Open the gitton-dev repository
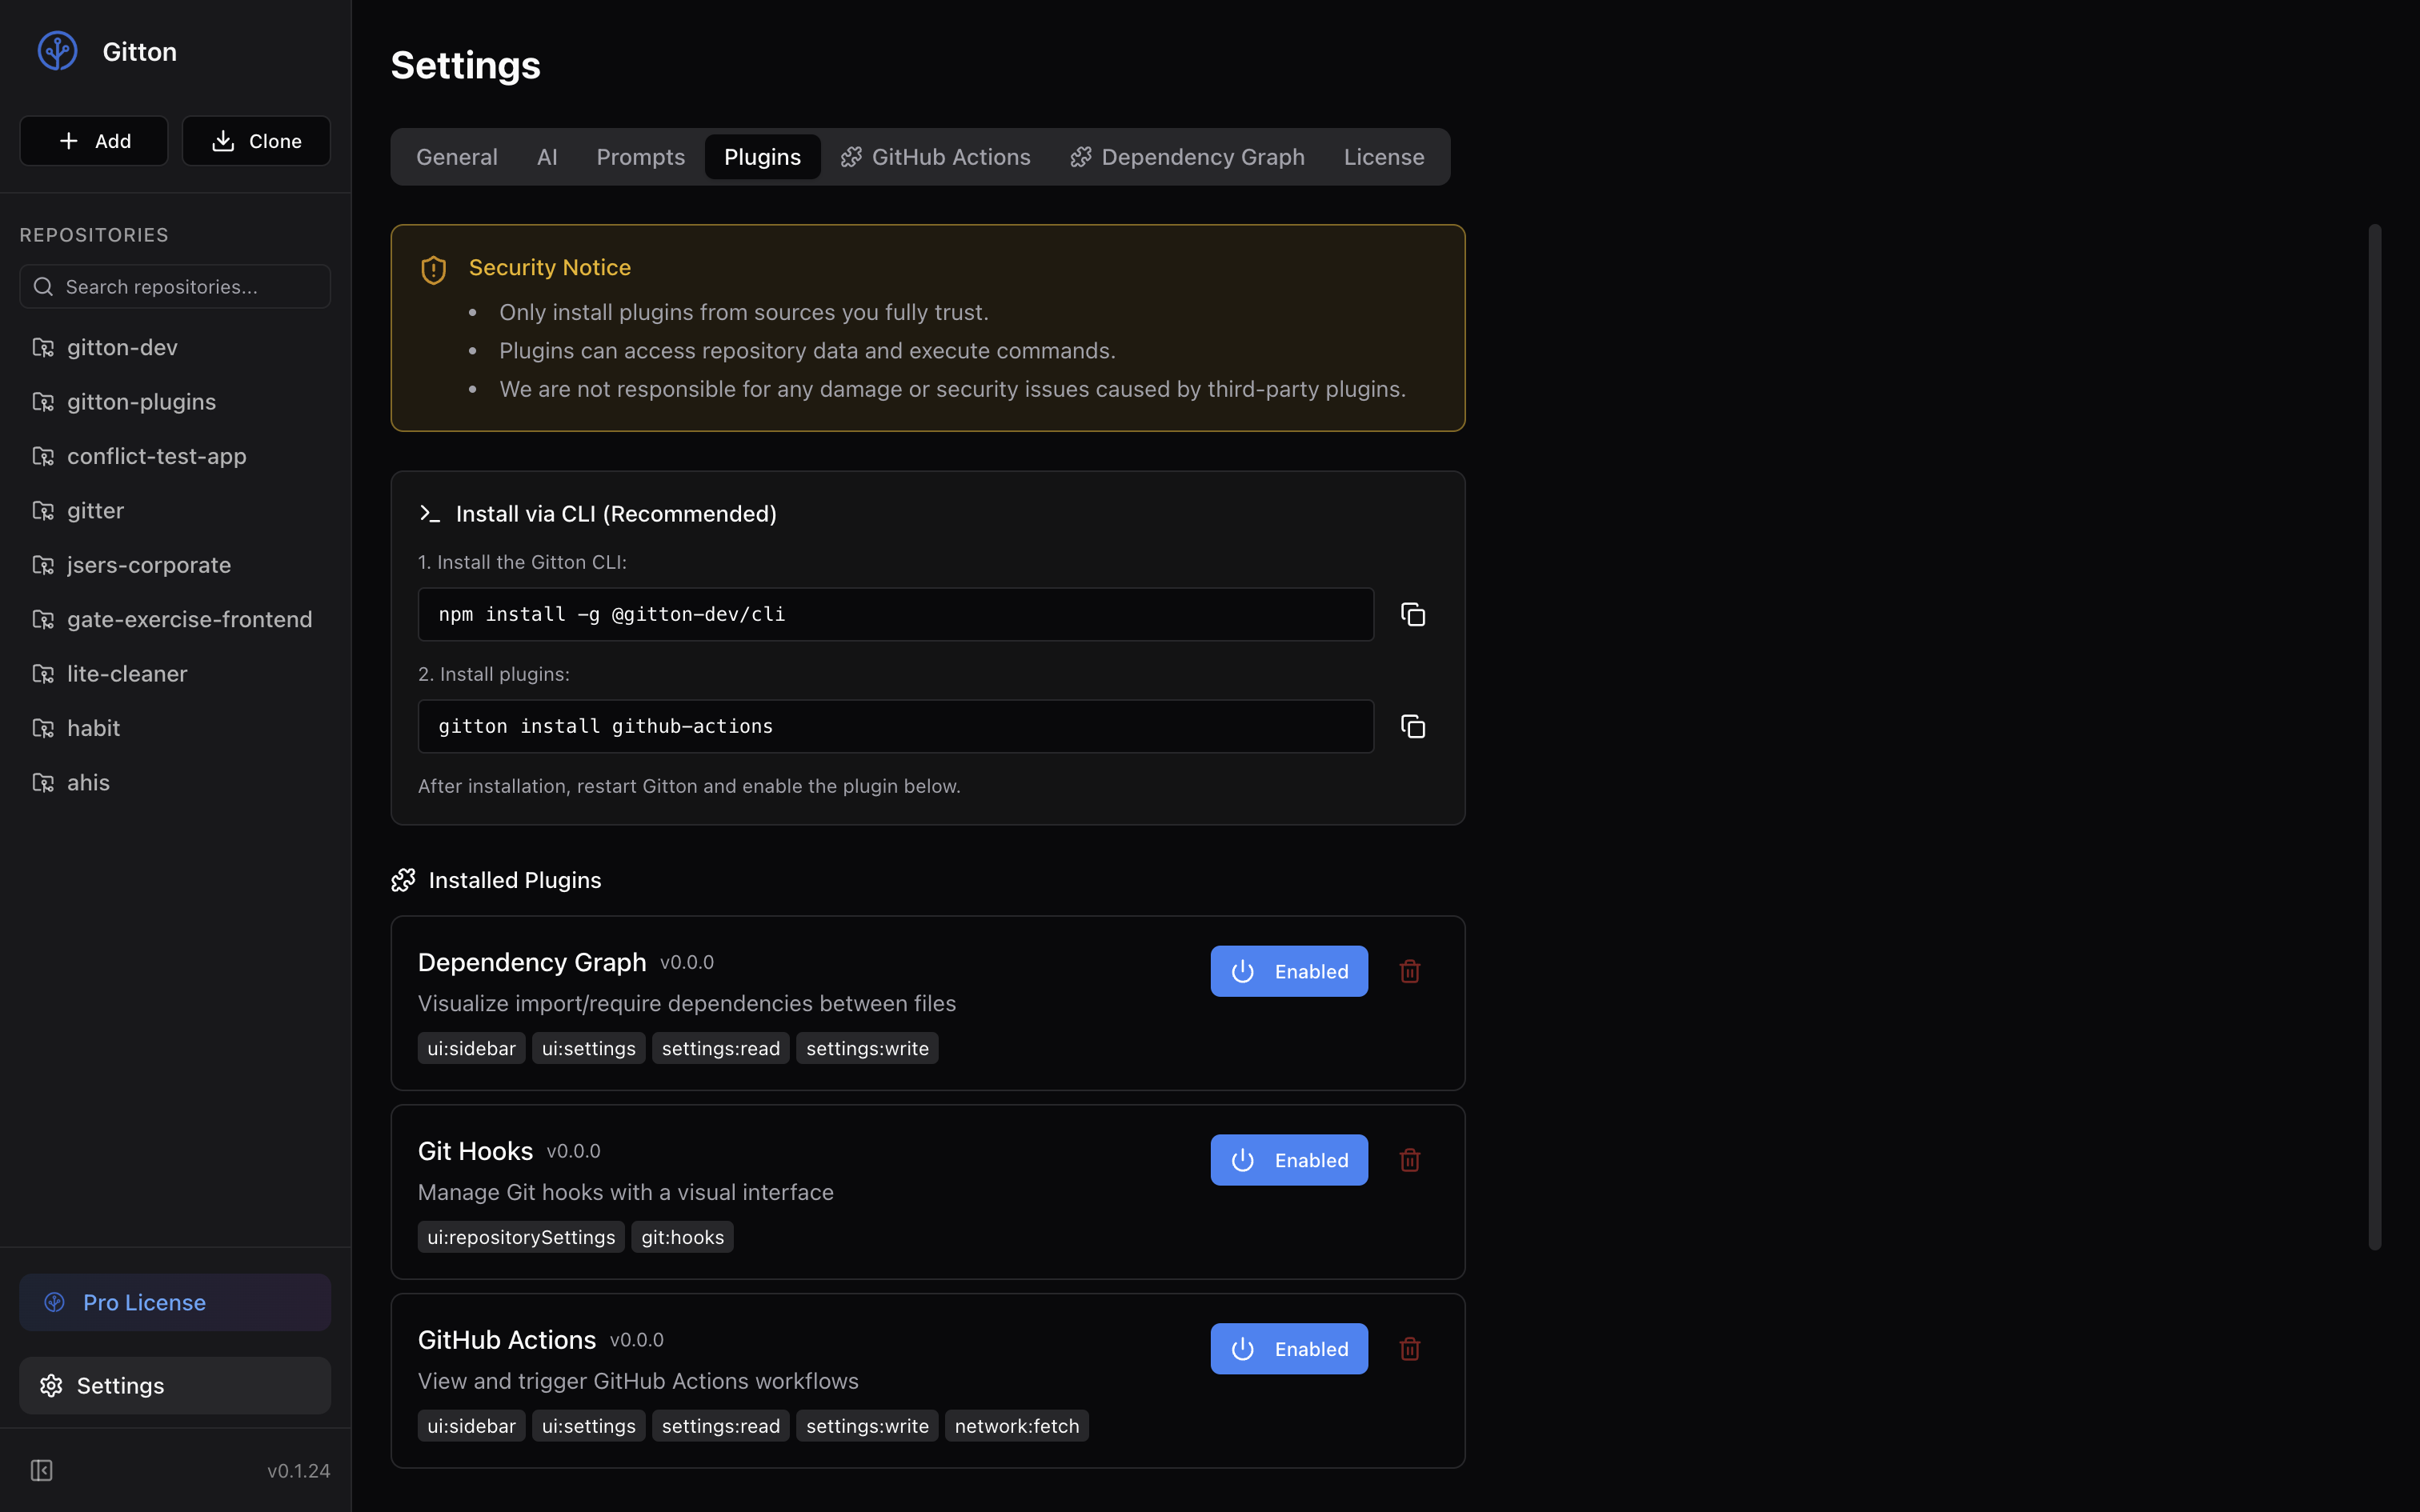Screen dimensions: 2420x1512 pos(122,347)
